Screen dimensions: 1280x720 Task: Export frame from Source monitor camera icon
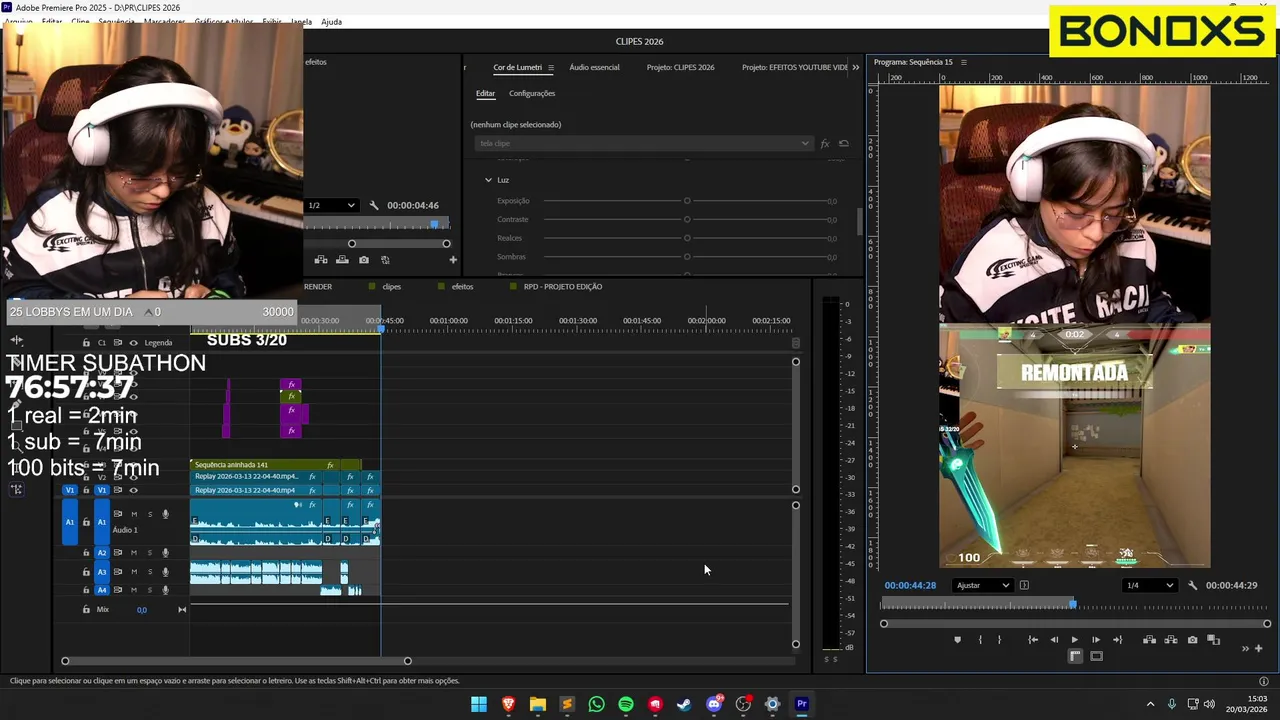click(363, 260)
